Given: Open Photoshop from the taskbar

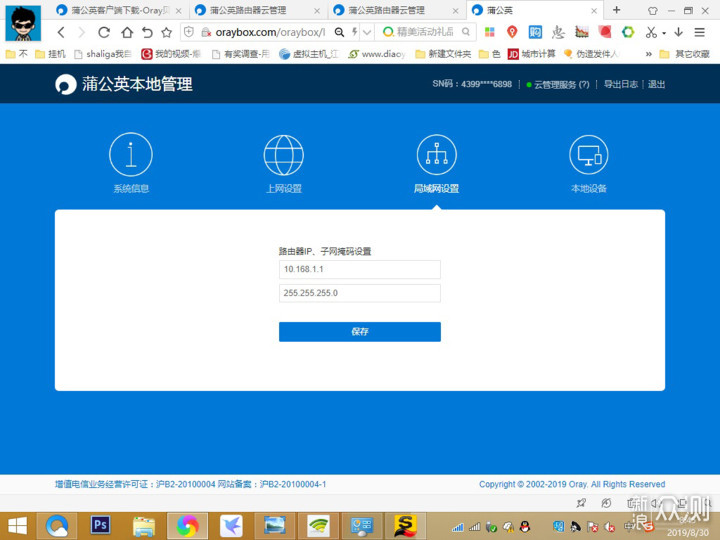Looking at the screenshot, I should pyautogui.click(x=100, y=525).
